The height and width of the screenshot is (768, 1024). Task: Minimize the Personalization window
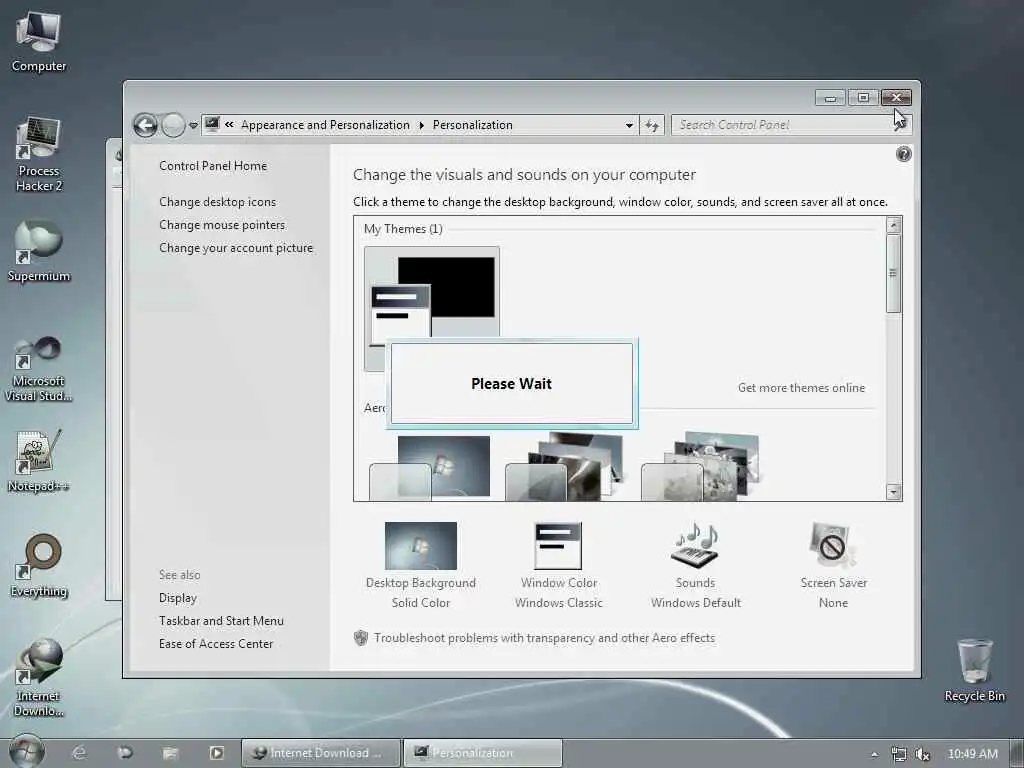pyautogui.click(x=831, y=98)
